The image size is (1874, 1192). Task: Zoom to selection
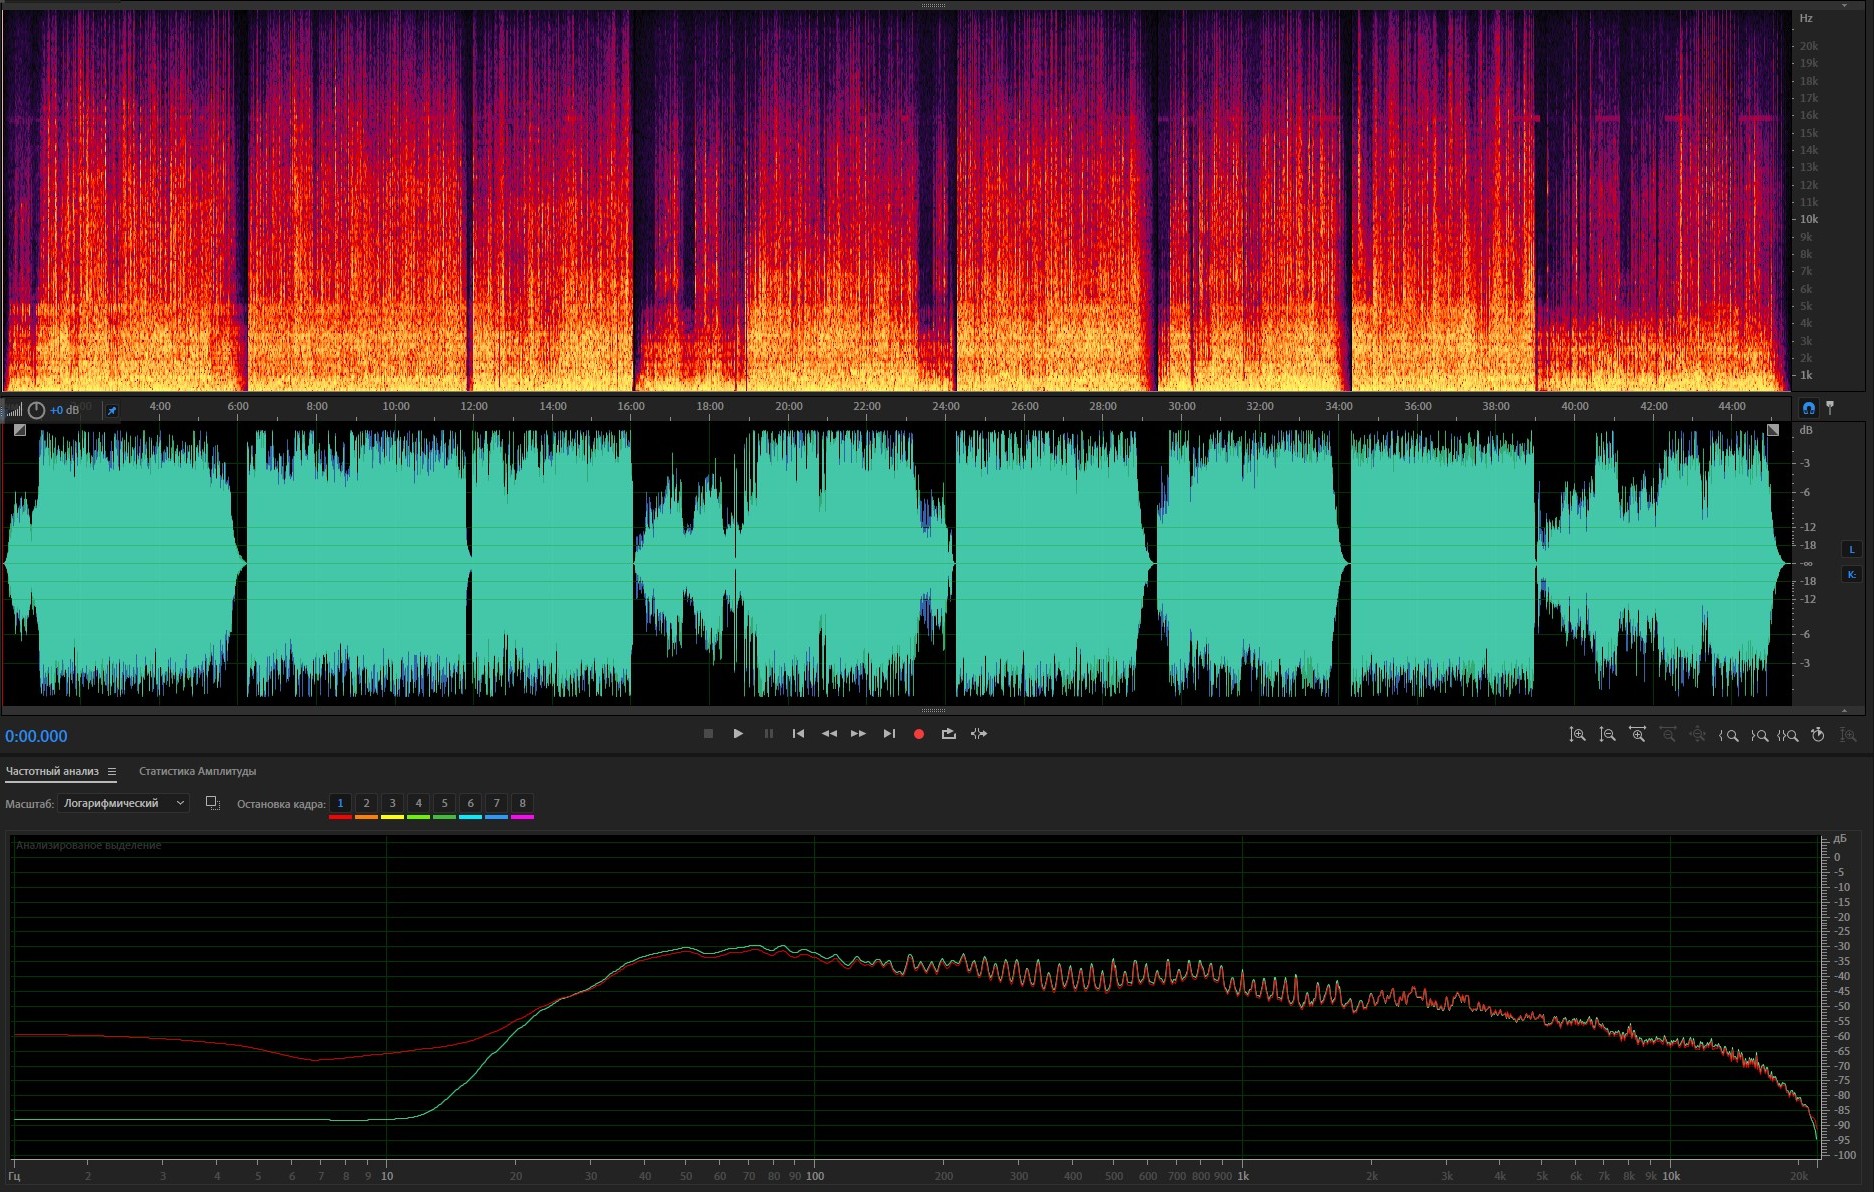coord(1788,735)
